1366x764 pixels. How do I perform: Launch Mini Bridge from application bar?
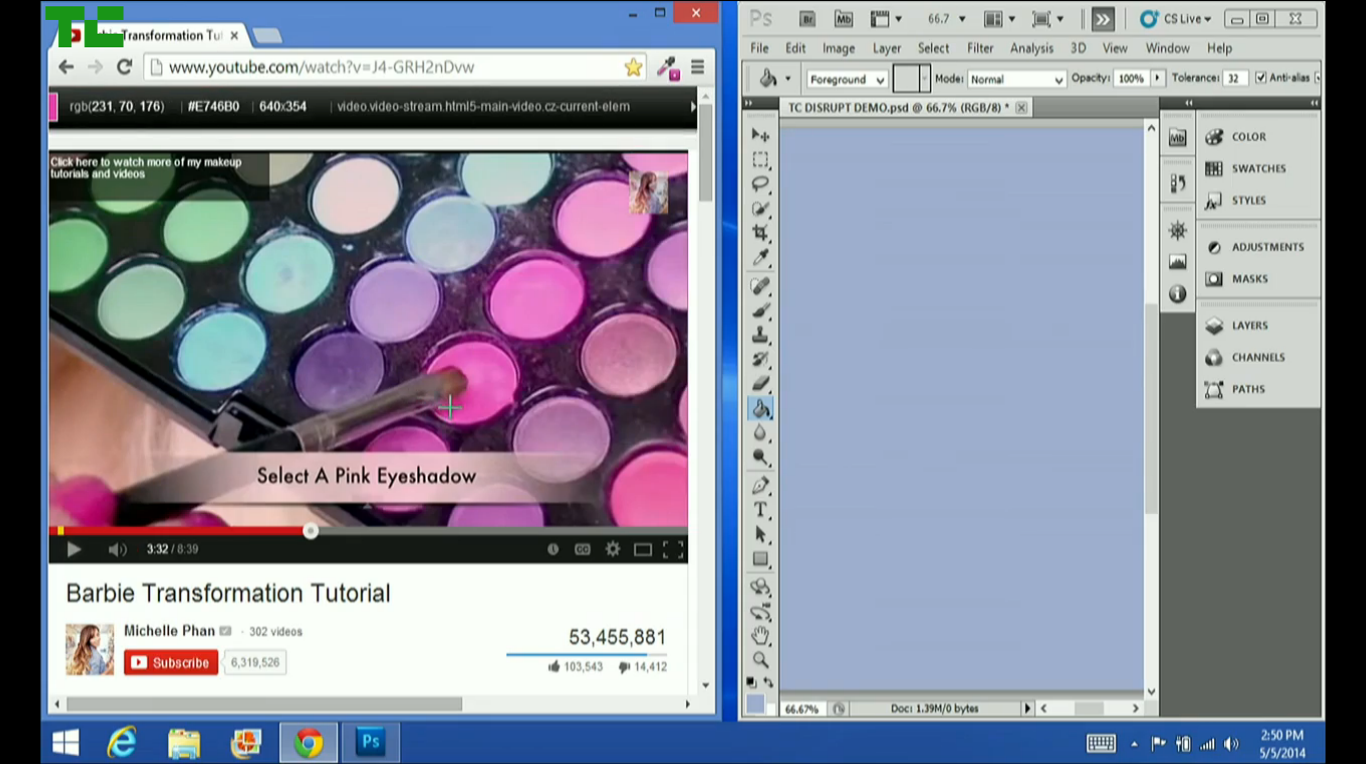click(844, 19)
